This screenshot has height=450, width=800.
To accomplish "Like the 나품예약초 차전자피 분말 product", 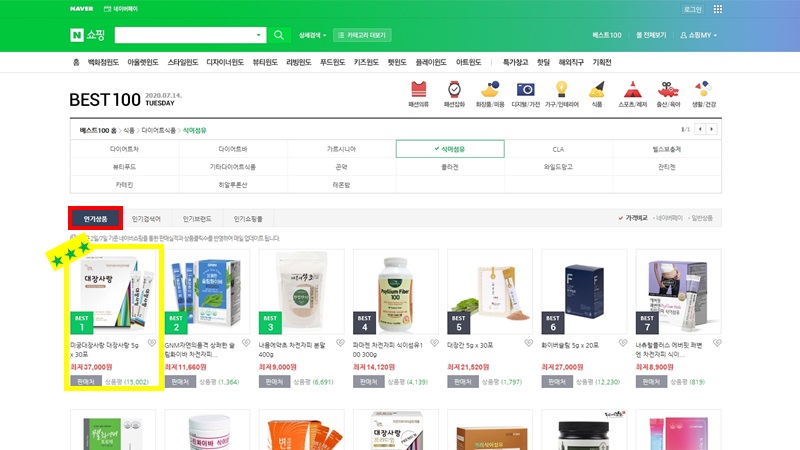I will [x=340, y=343].
